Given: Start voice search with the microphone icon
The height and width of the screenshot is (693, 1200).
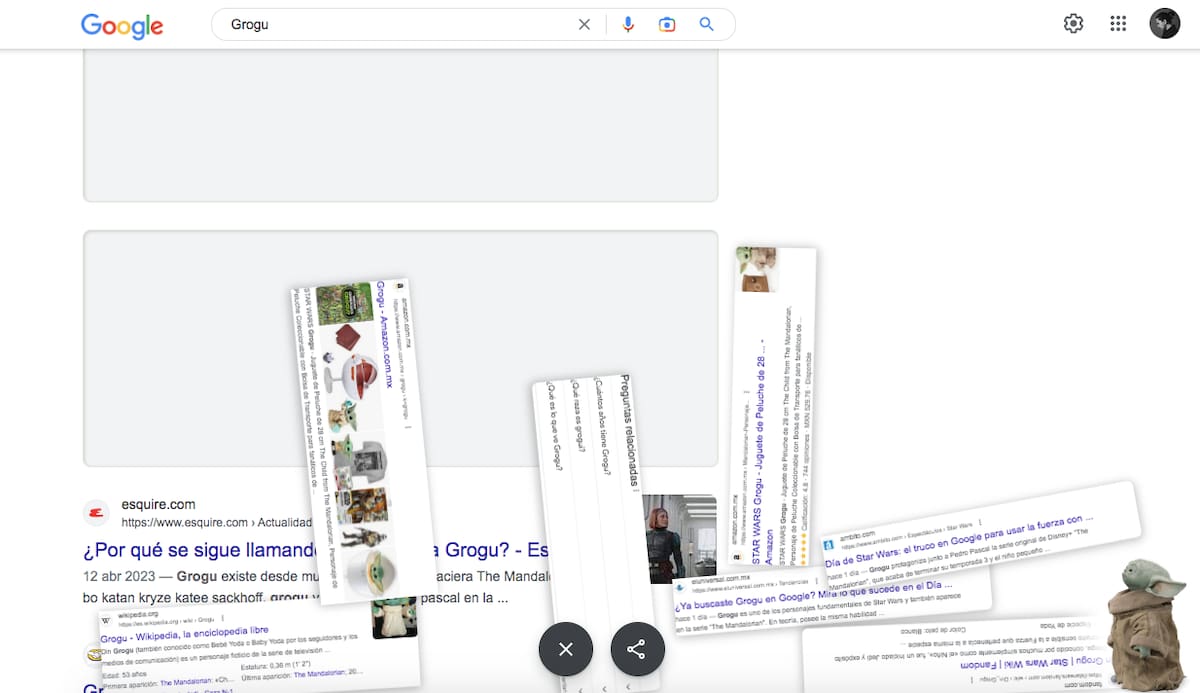Looking at the screenshot, I should [628, 25].
